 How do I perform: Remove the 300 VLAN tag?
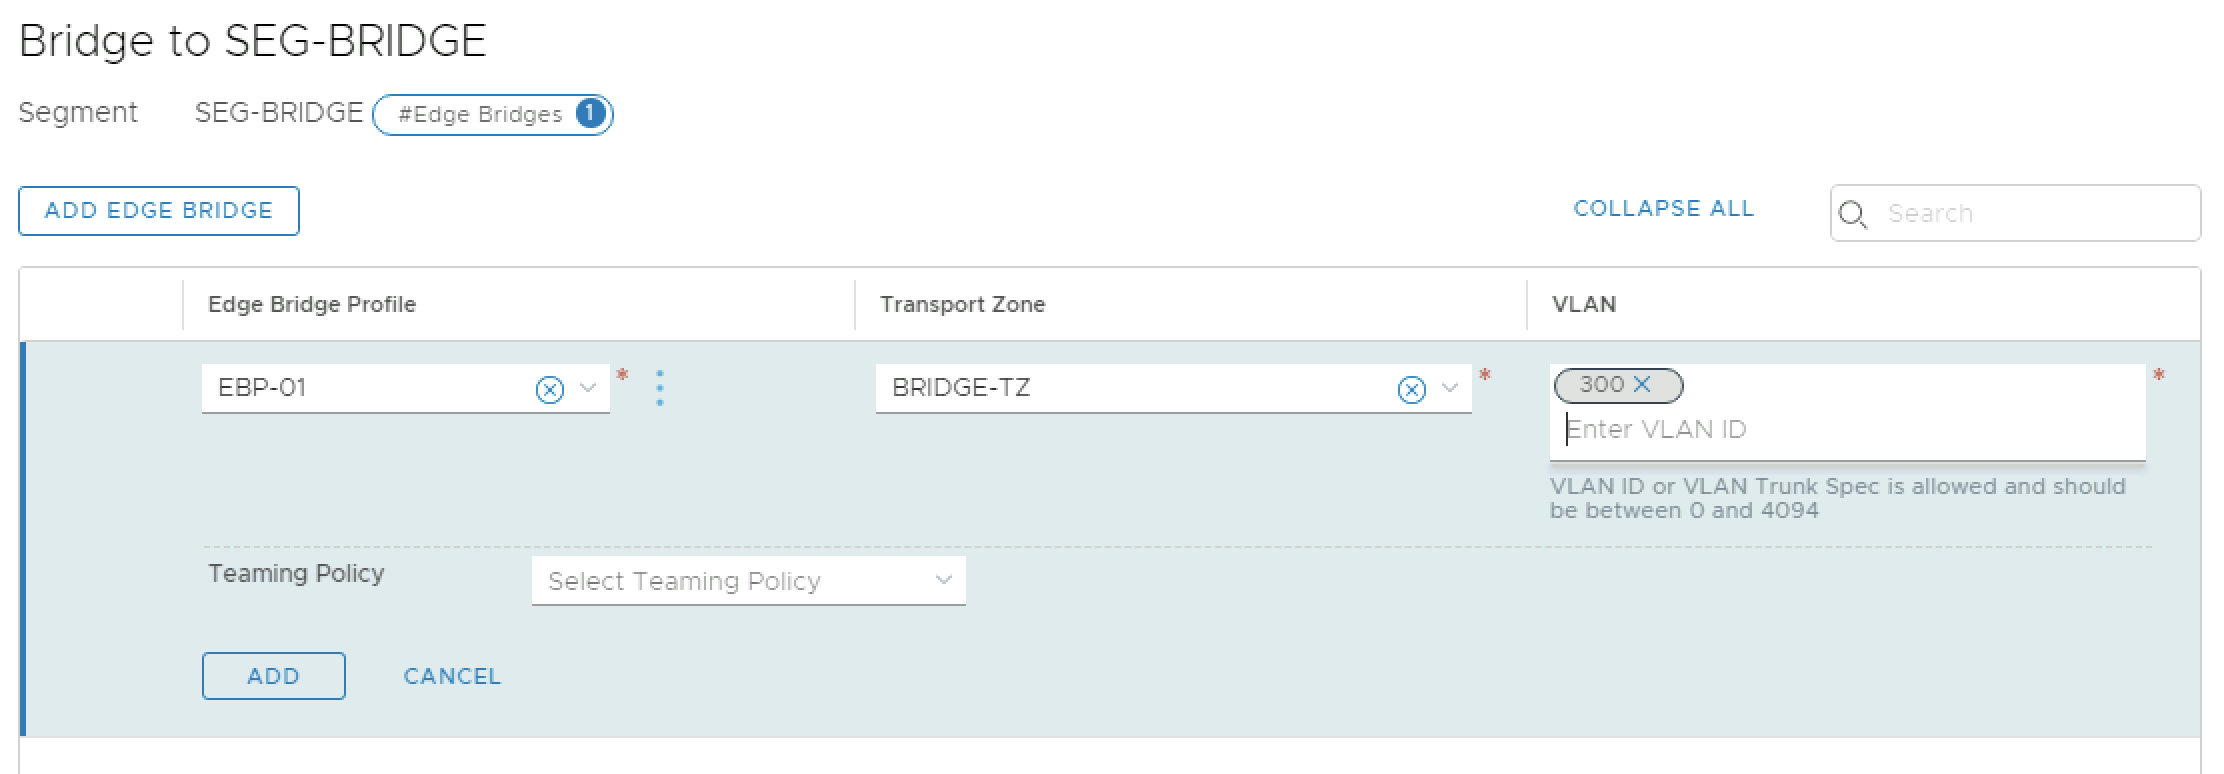click(x=1642, y=385)
